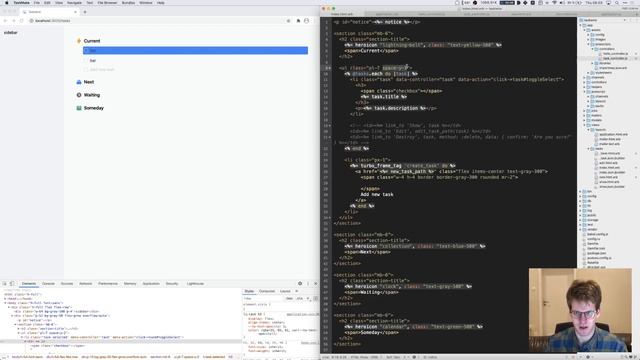The width and height of the screenshot is (640, 360).
Task: Open application.html.erb in TextMate file browser
Action: (x=613, y=134)
